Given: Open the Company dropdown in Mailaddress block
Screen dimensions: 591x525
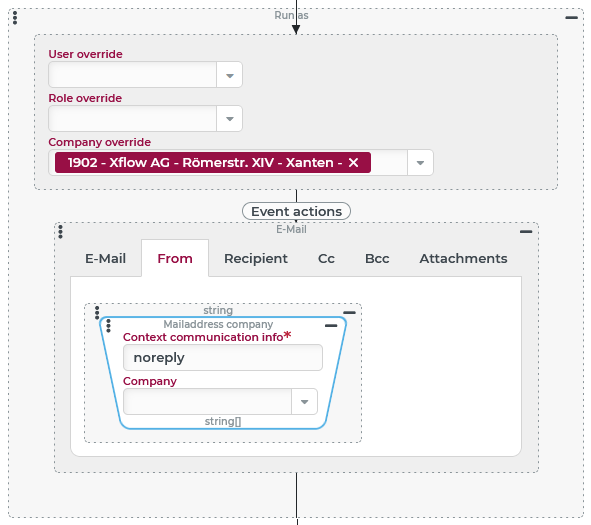Looking at the screenshot, I should pyautogui.click(x=305, y=402).
